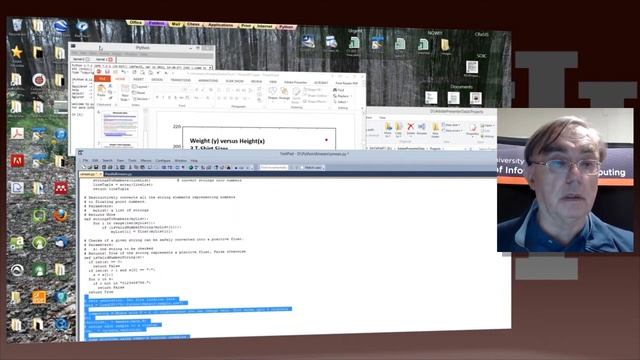Screen dimensions: 640x360
Task: Switch to the INSERT ribbon tab
Action: (138, 80)
